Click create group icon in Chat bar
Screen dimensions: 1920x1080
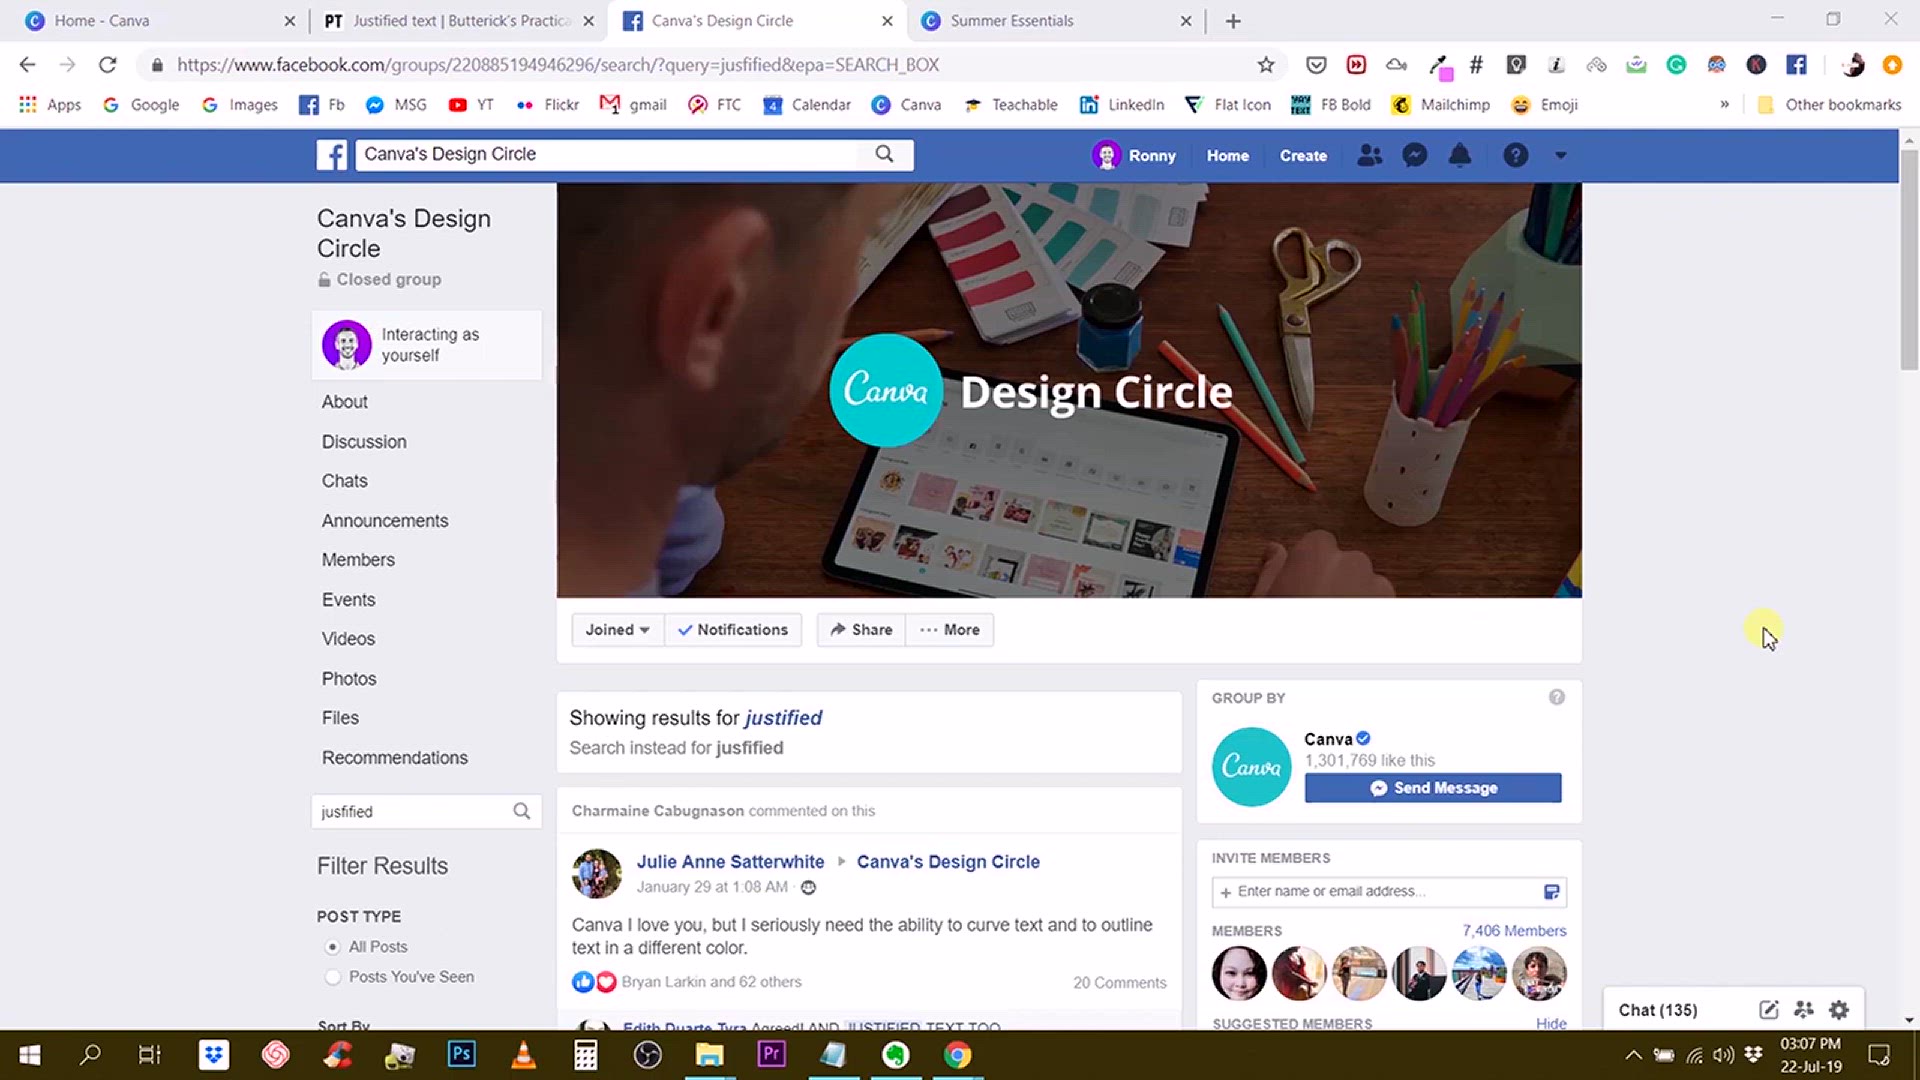[1804, 1010]
